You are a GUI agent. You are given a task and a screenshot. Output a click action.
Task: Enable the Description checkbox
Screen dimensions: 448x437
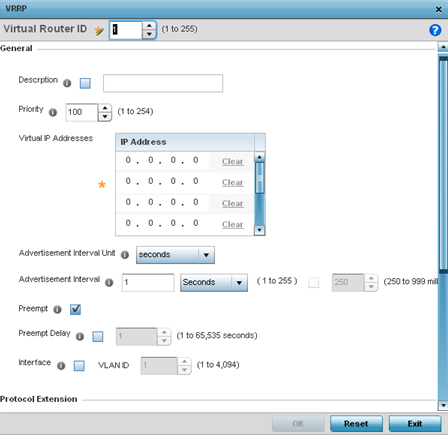click(x=85, y=83)
